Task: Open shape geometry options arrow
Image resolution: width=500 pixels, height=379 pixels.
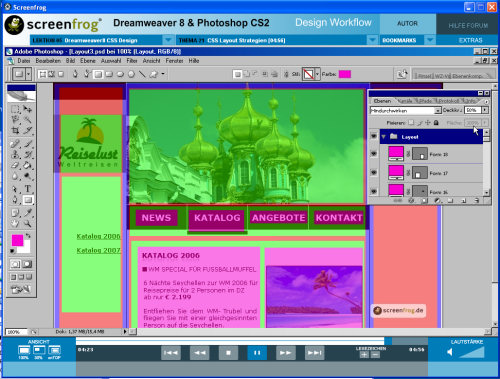Action: (163, 74)
